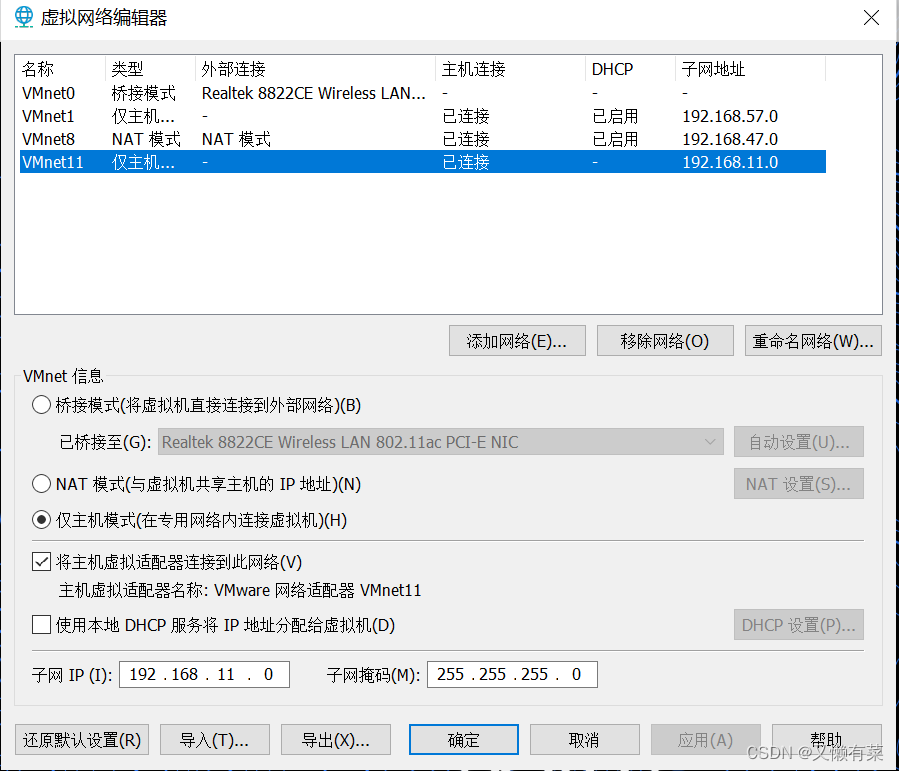This screenshot has height=771, width=899.
Task: Select the NAT 模式 radio button
Action: click(x=41, y=484)
